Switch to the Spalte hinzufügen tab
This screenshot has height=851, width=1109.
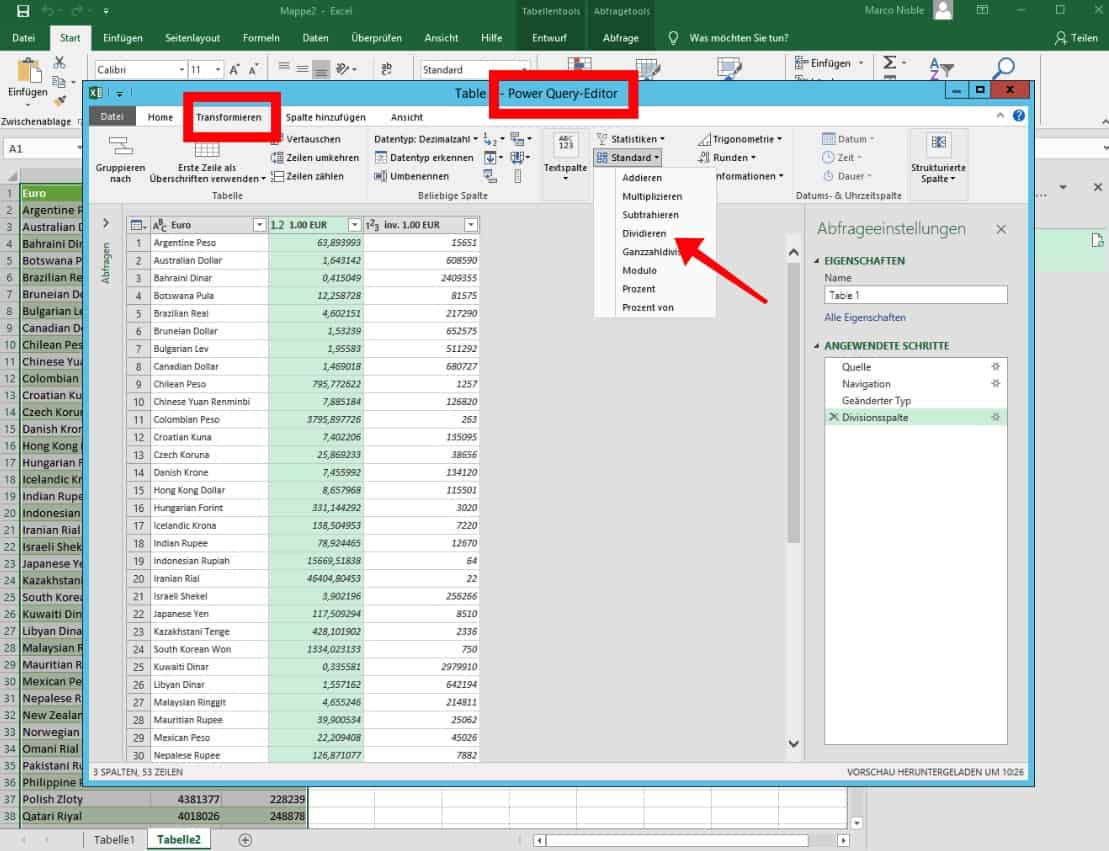[326, 117]
